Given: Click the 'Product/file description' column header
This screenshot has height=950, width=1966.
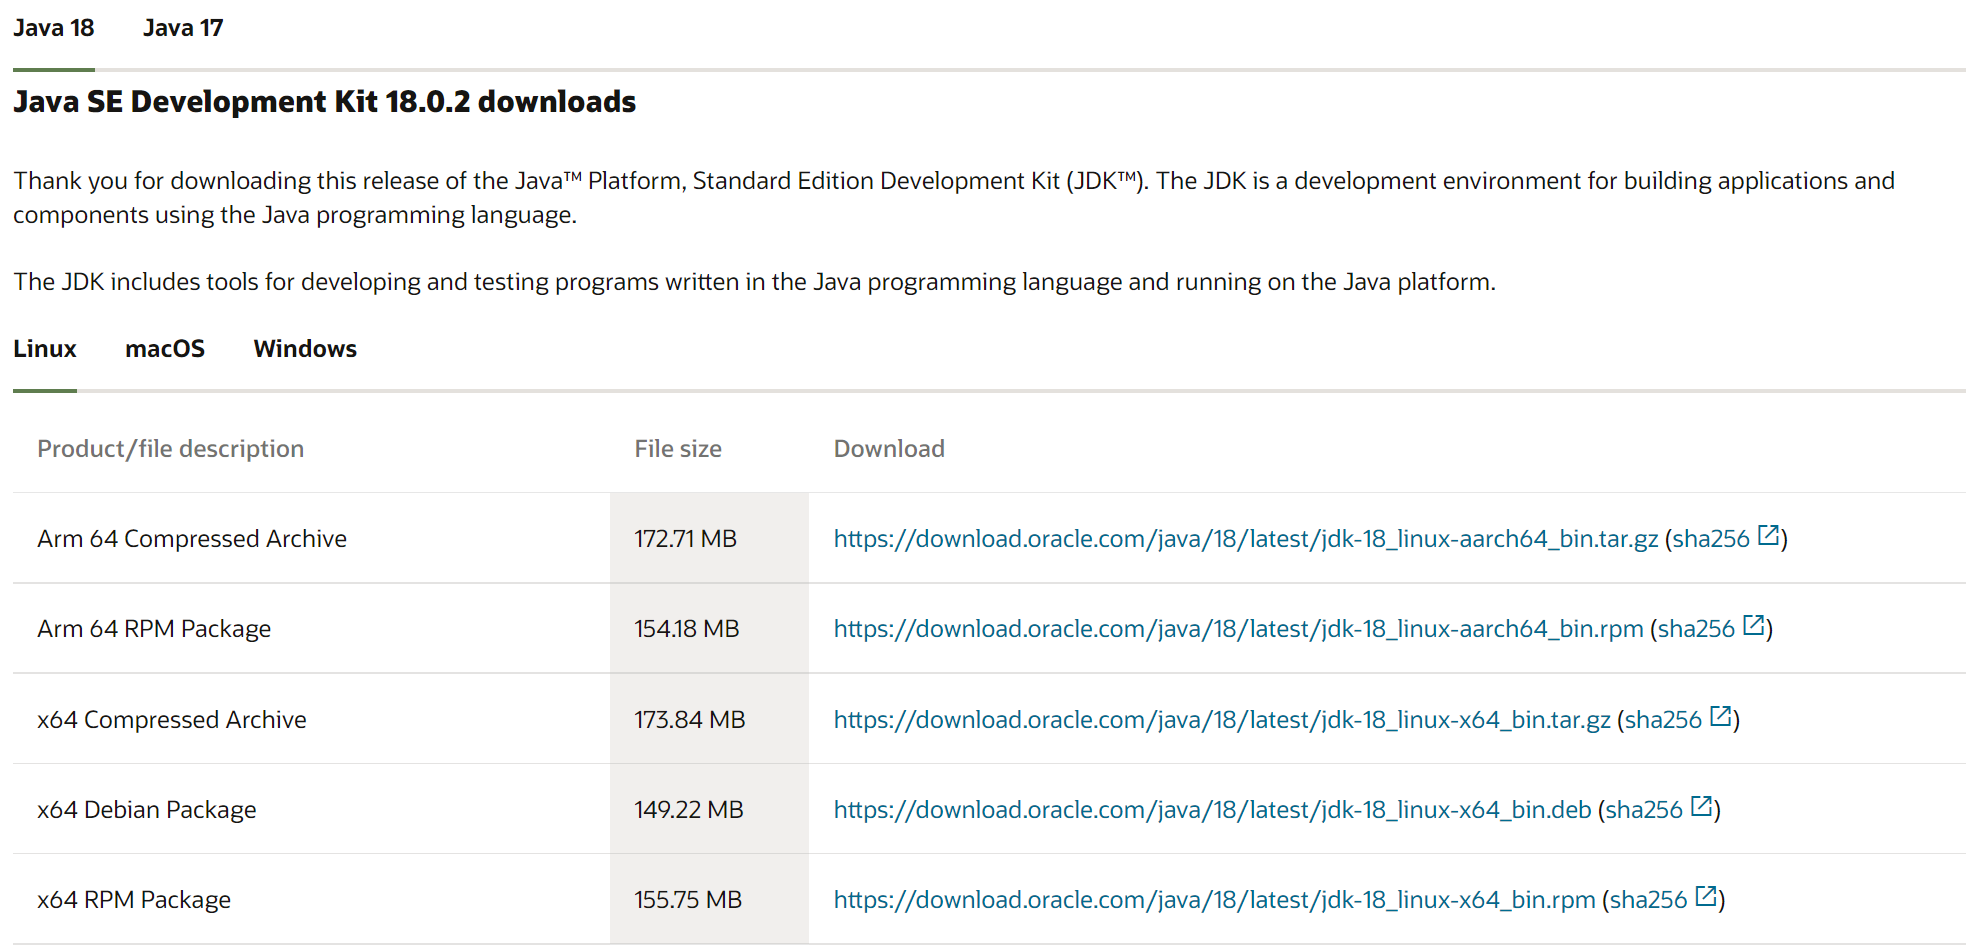Looking at the screenshot, I should click(x=171, y=449).
